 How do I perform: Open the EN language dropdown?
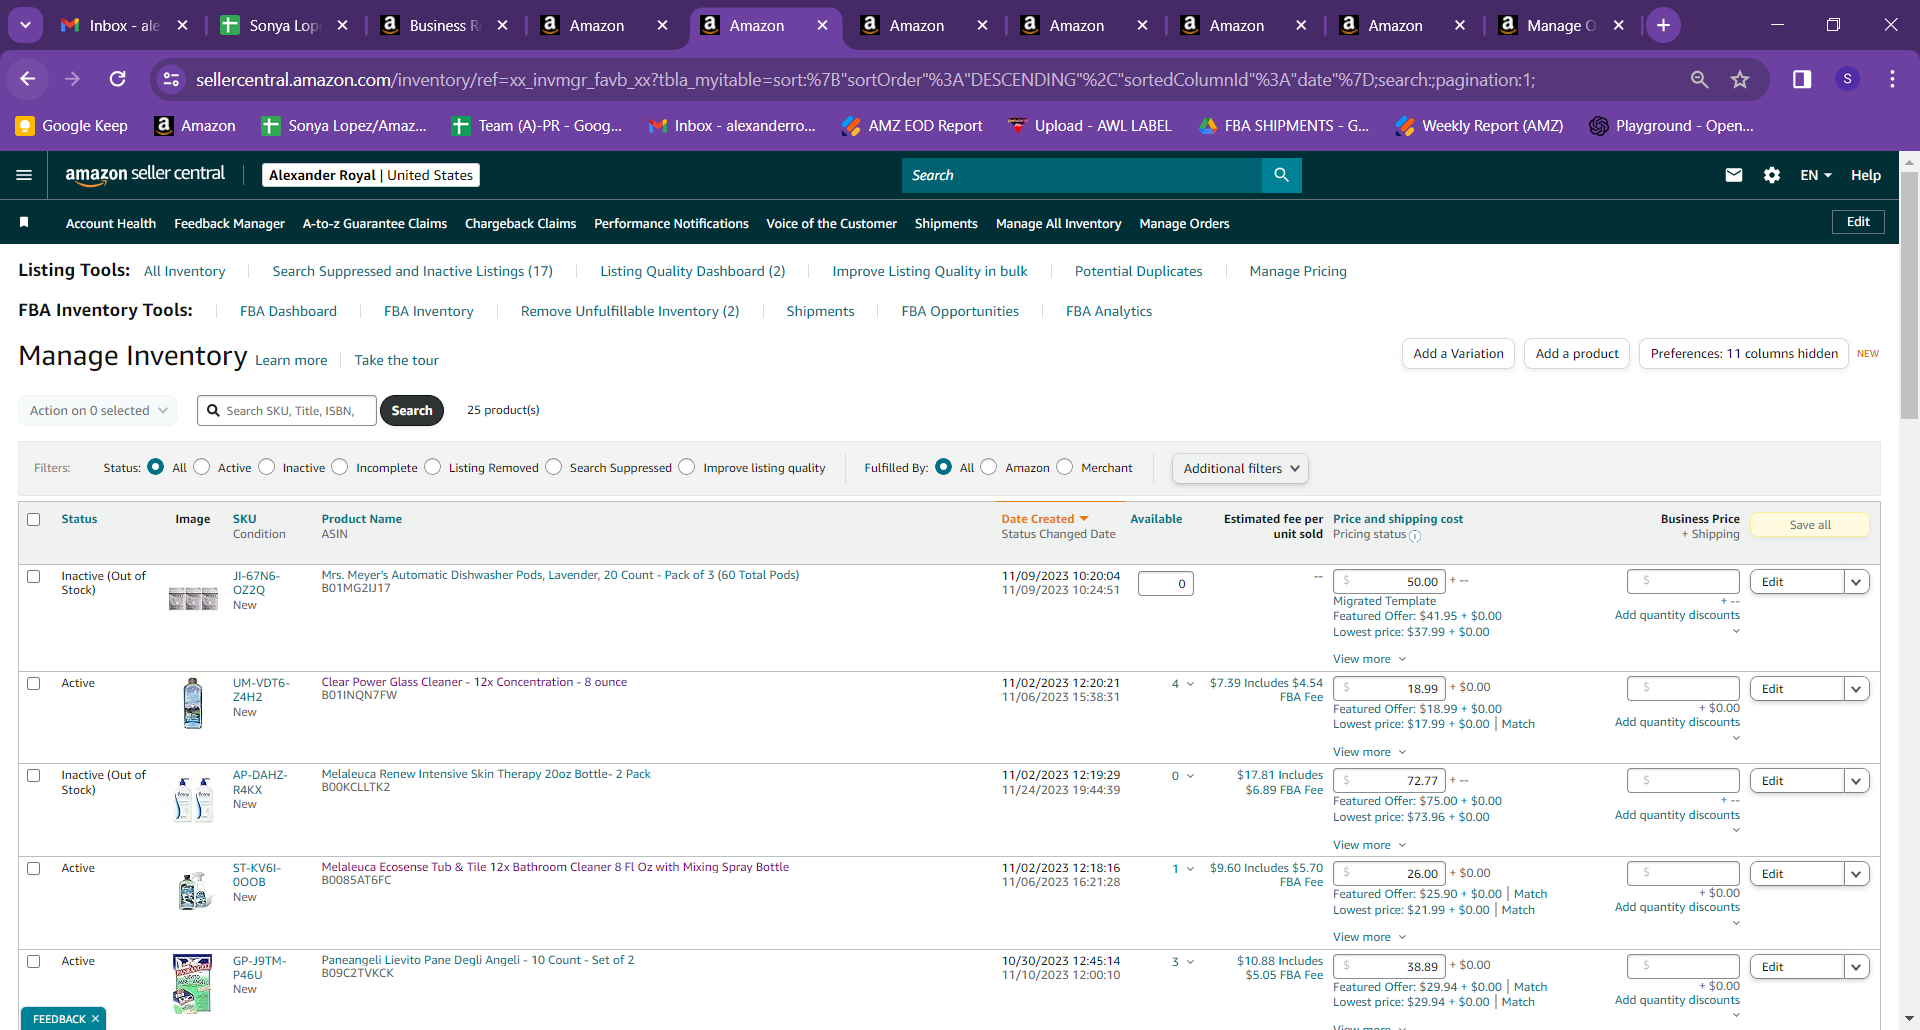tap(1816, 175)
